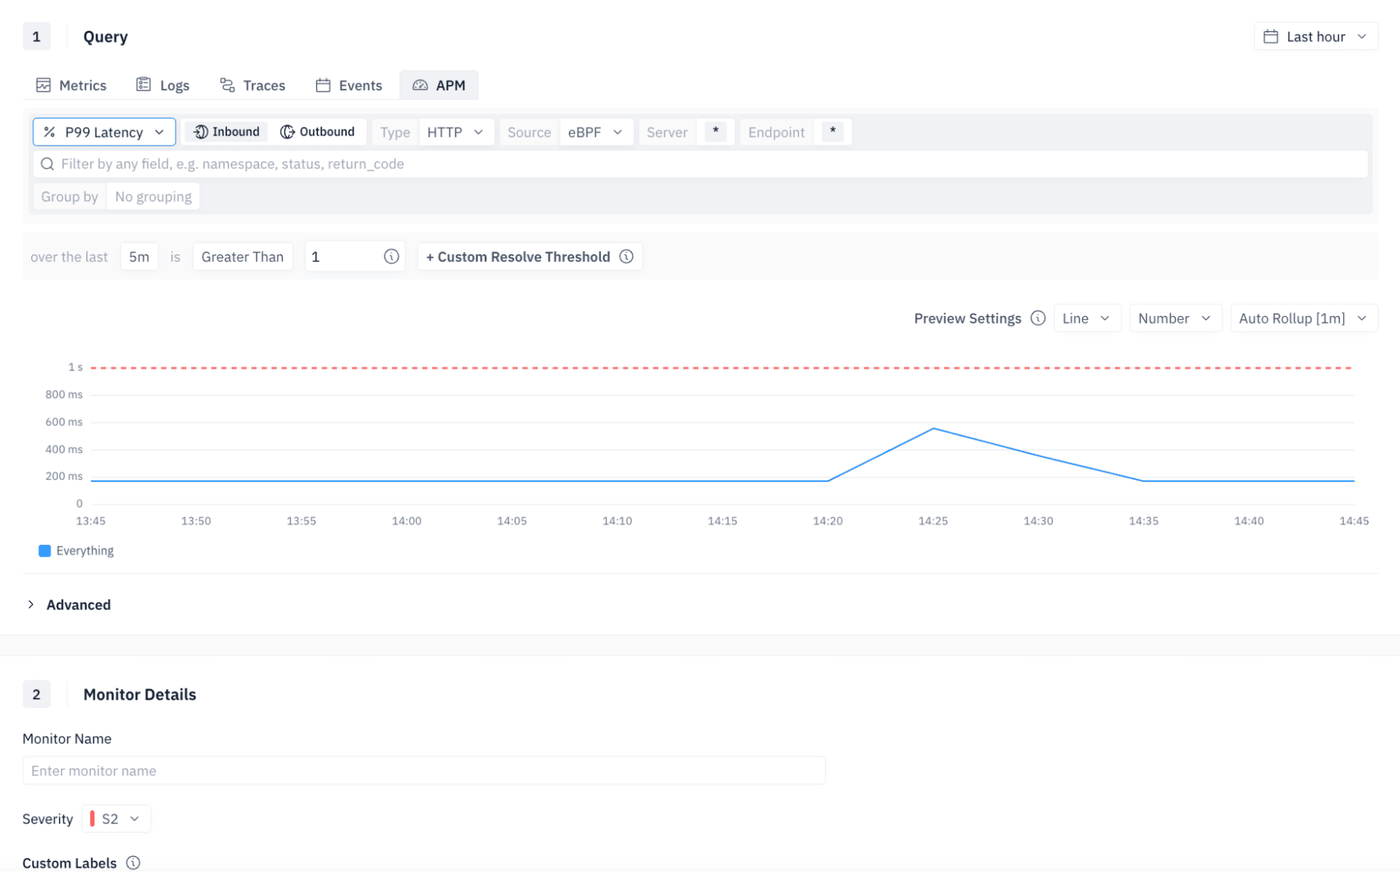This screenshot has height=872, width=1400.
Task: Click the info icon beside threshold value
Action: 391,257
